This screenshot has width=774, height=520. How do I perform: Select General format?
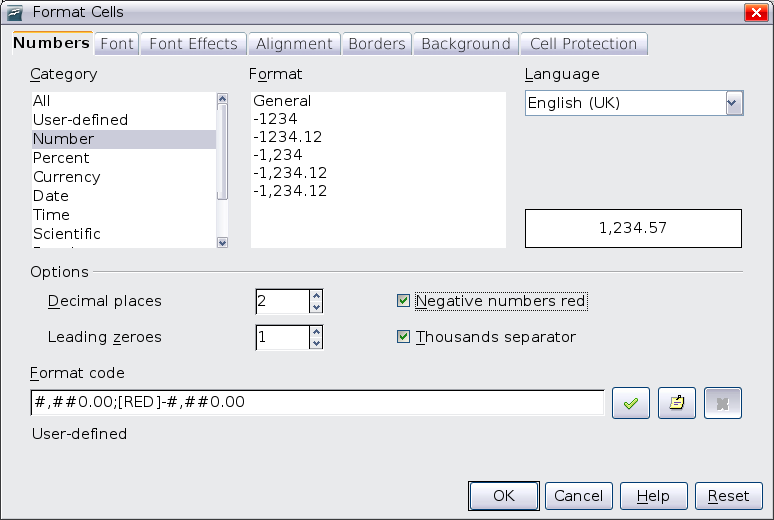(378, 101)
